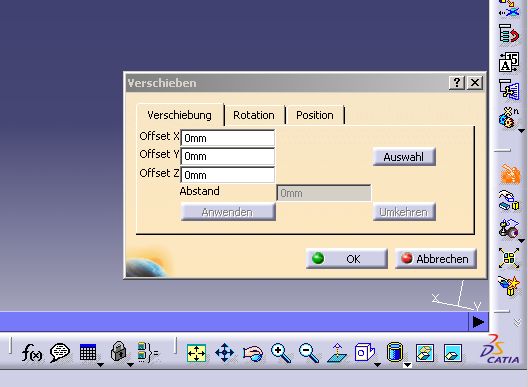
Task: Click the Fit All In icon
Action: [x=196, y=353]
